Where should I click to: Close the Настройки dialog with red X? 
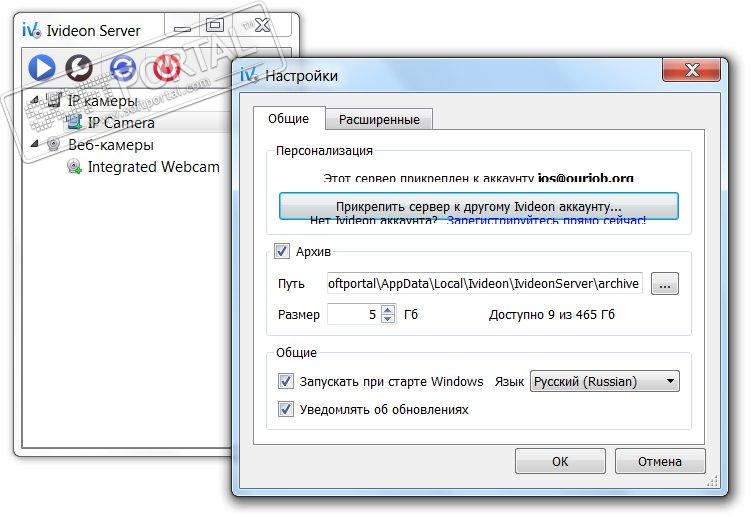point(691,70)
